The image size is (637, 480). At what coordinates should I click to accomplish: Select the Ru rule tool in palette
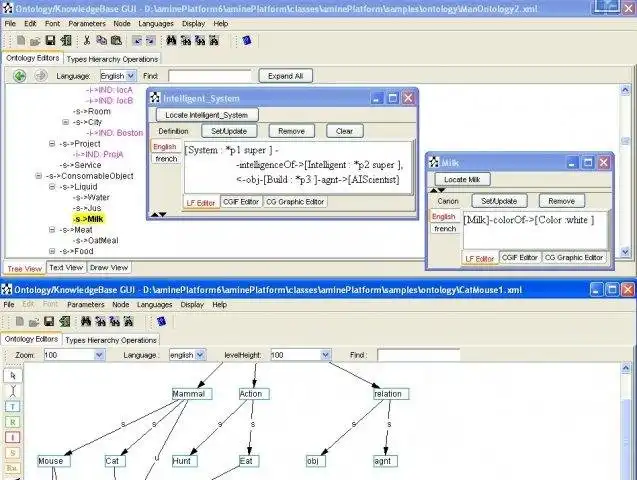tap(13, 468)
